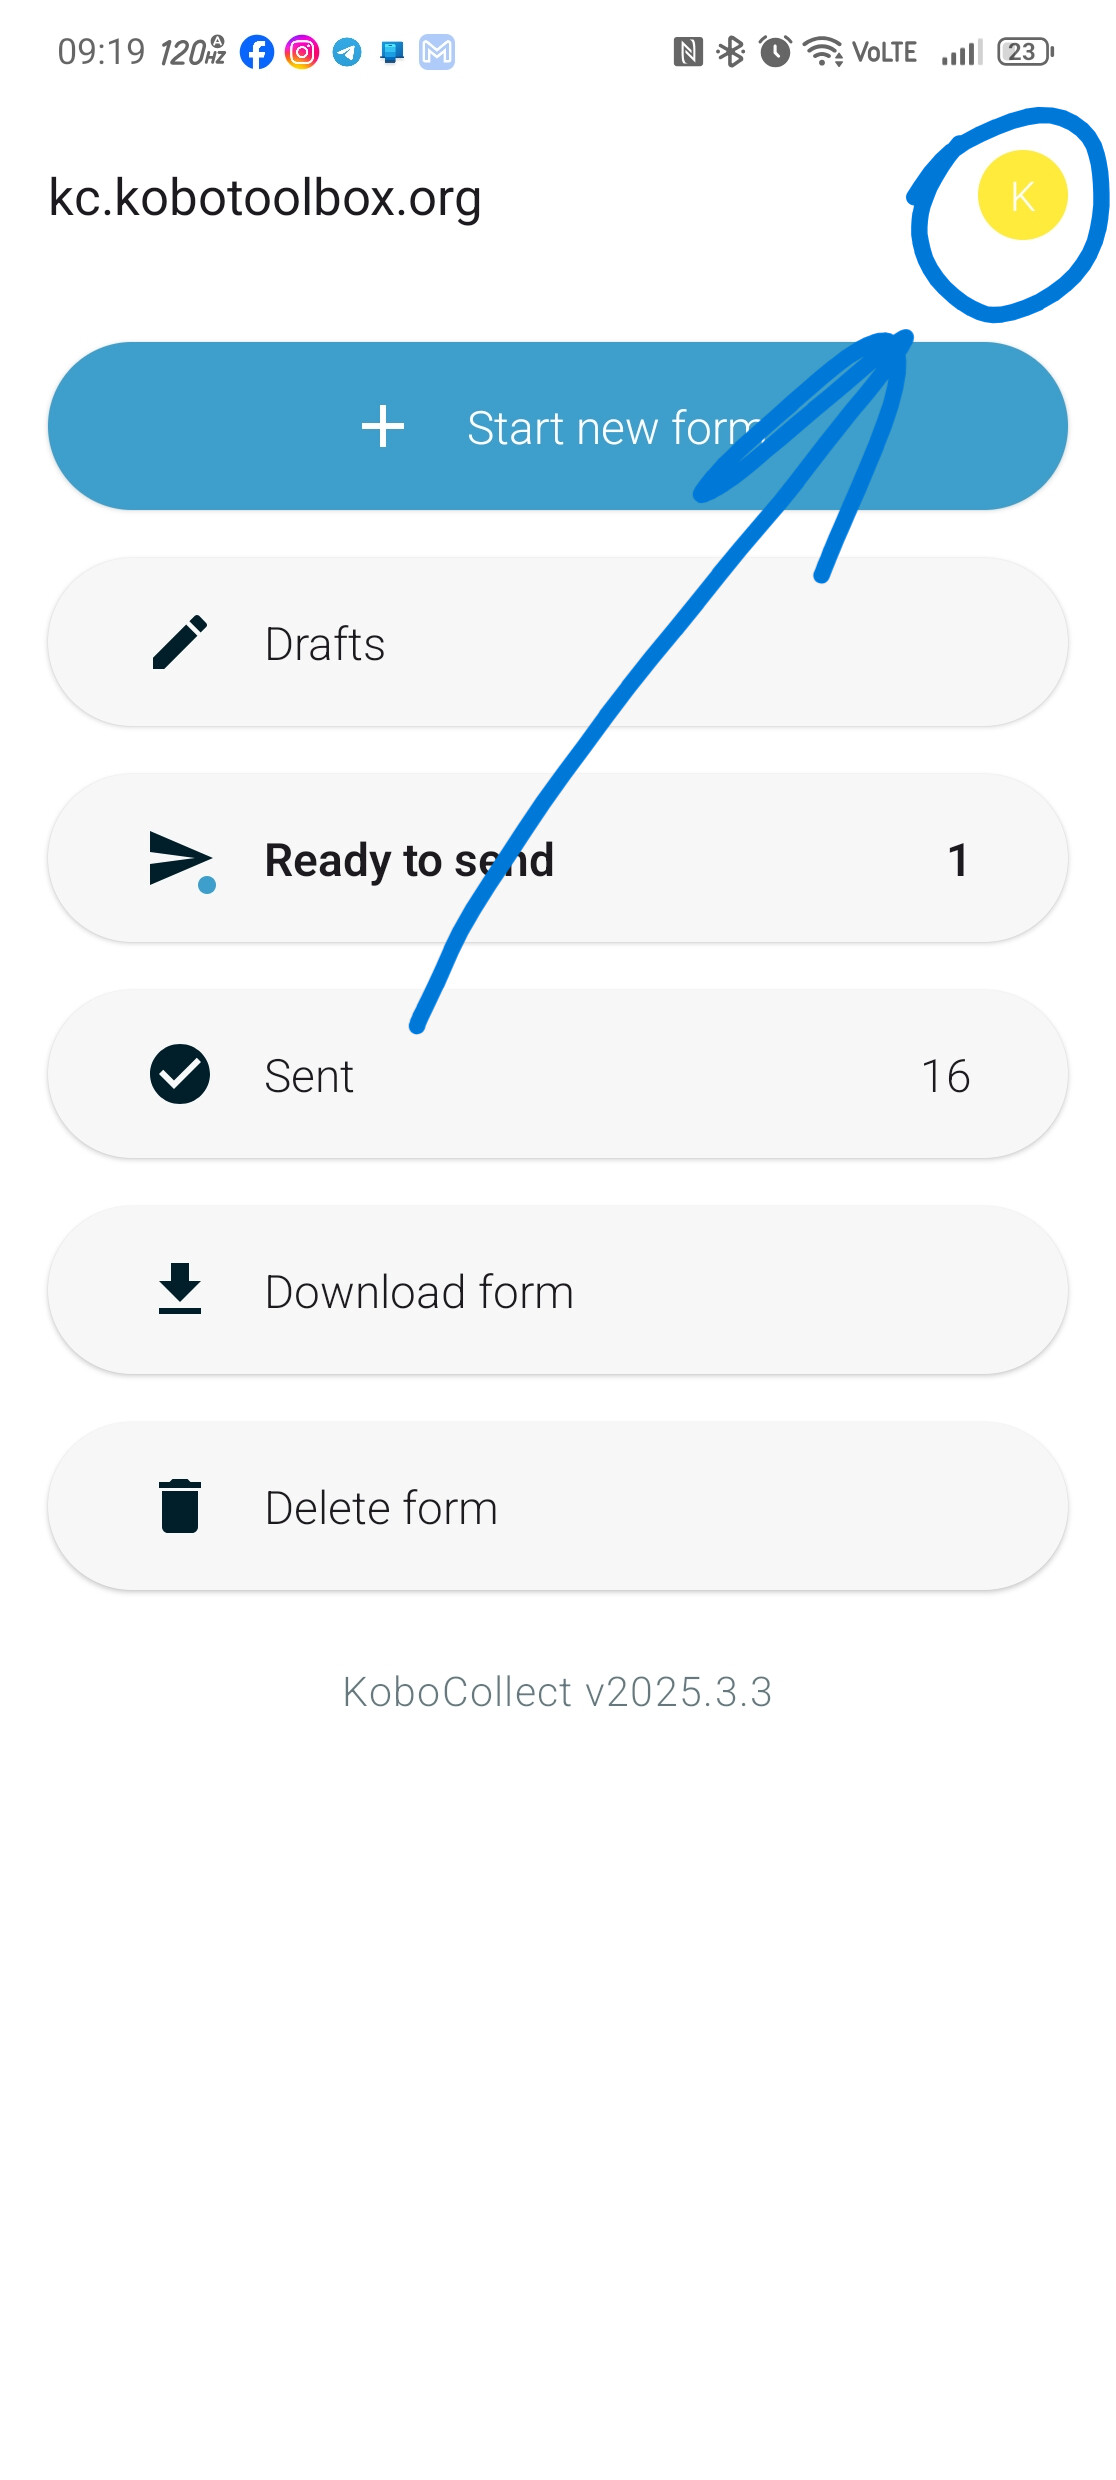Tap the trash can delete icon
The height and width of the screenshot is (2480, 1116).
coord(180,1505)
